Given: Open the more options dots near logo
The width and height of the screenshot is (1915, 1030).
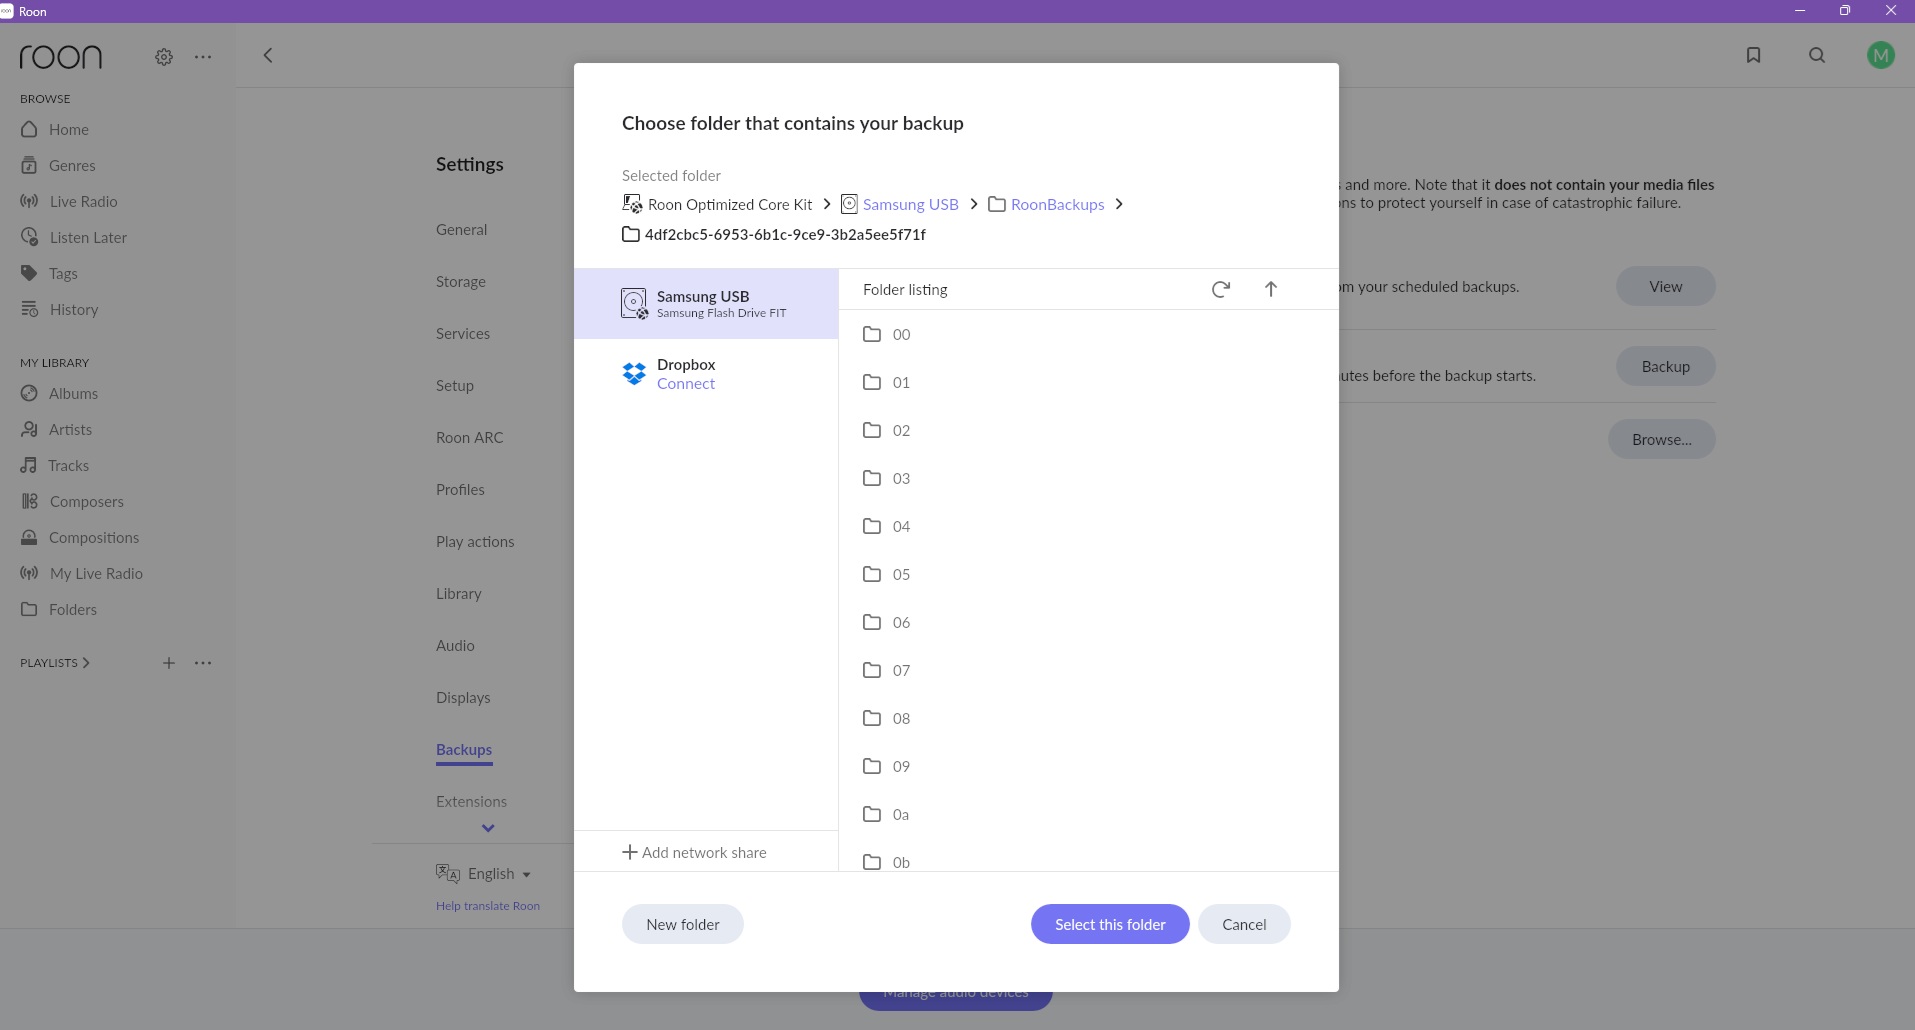Looking at the screenshot, I should (203, 57).
